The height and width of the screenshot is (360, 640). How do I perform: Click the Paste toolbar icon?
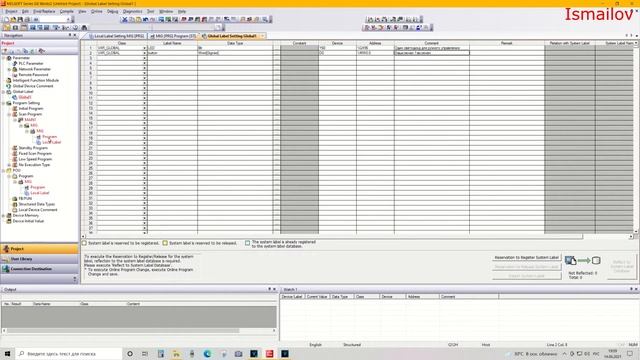click(138, 19)
